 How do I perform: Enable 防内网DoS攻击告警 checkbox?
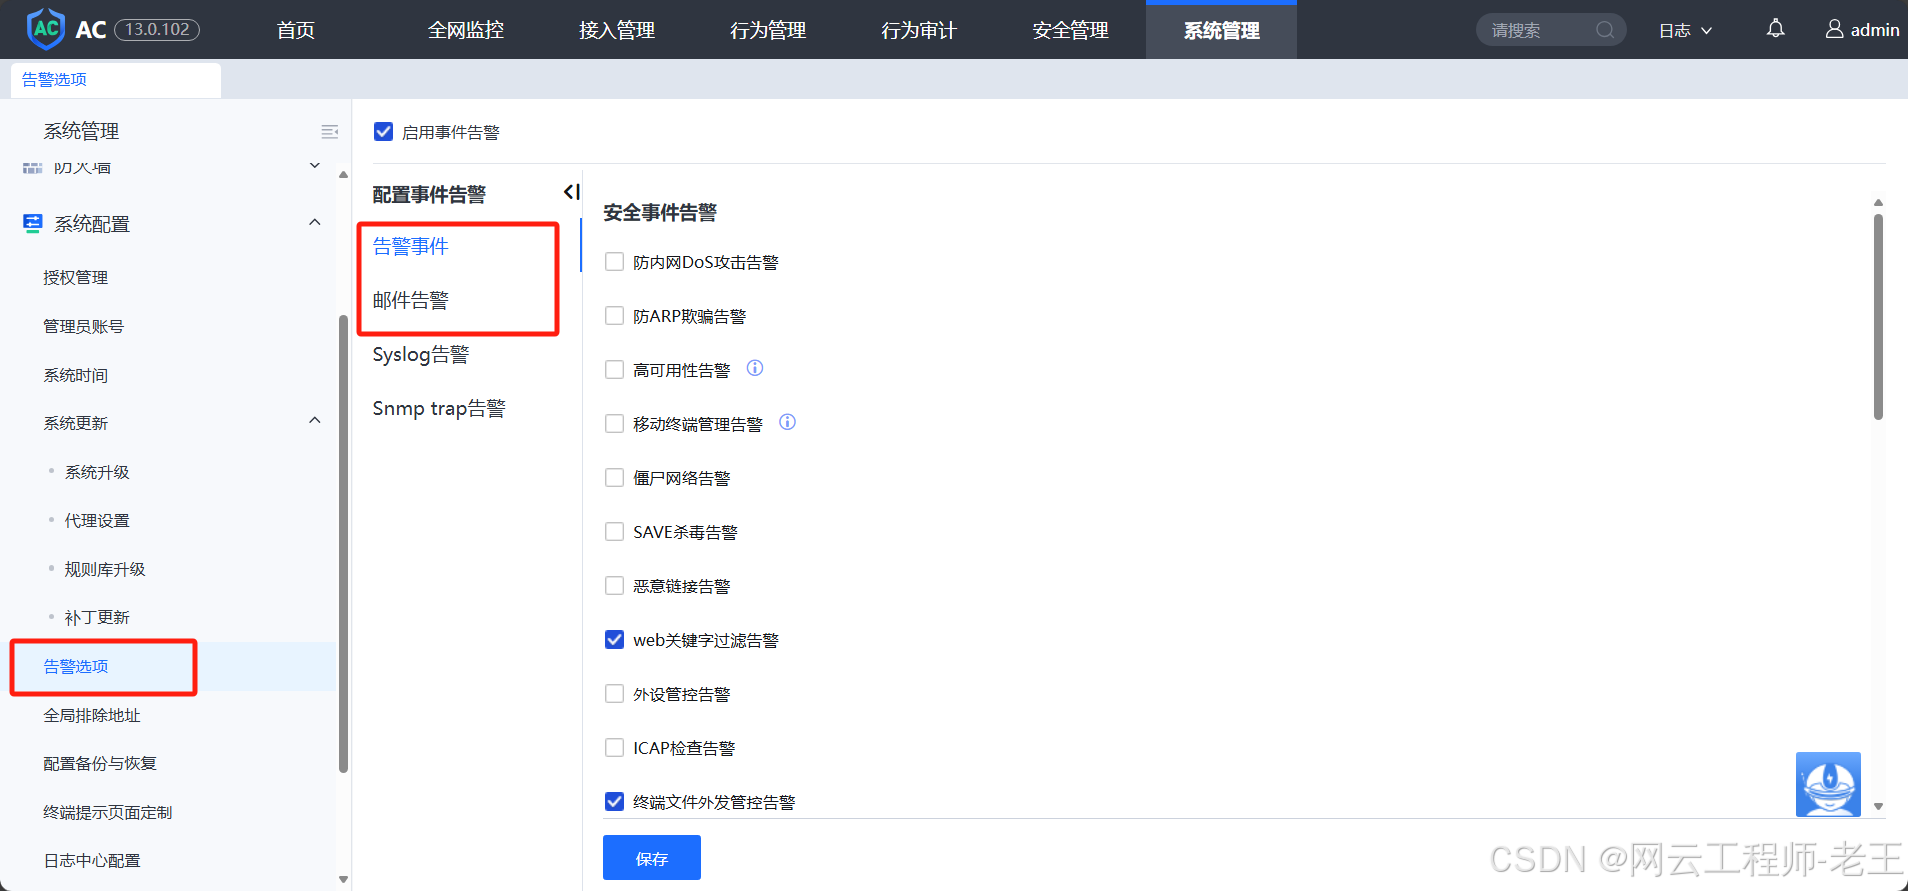pos(615,262)
